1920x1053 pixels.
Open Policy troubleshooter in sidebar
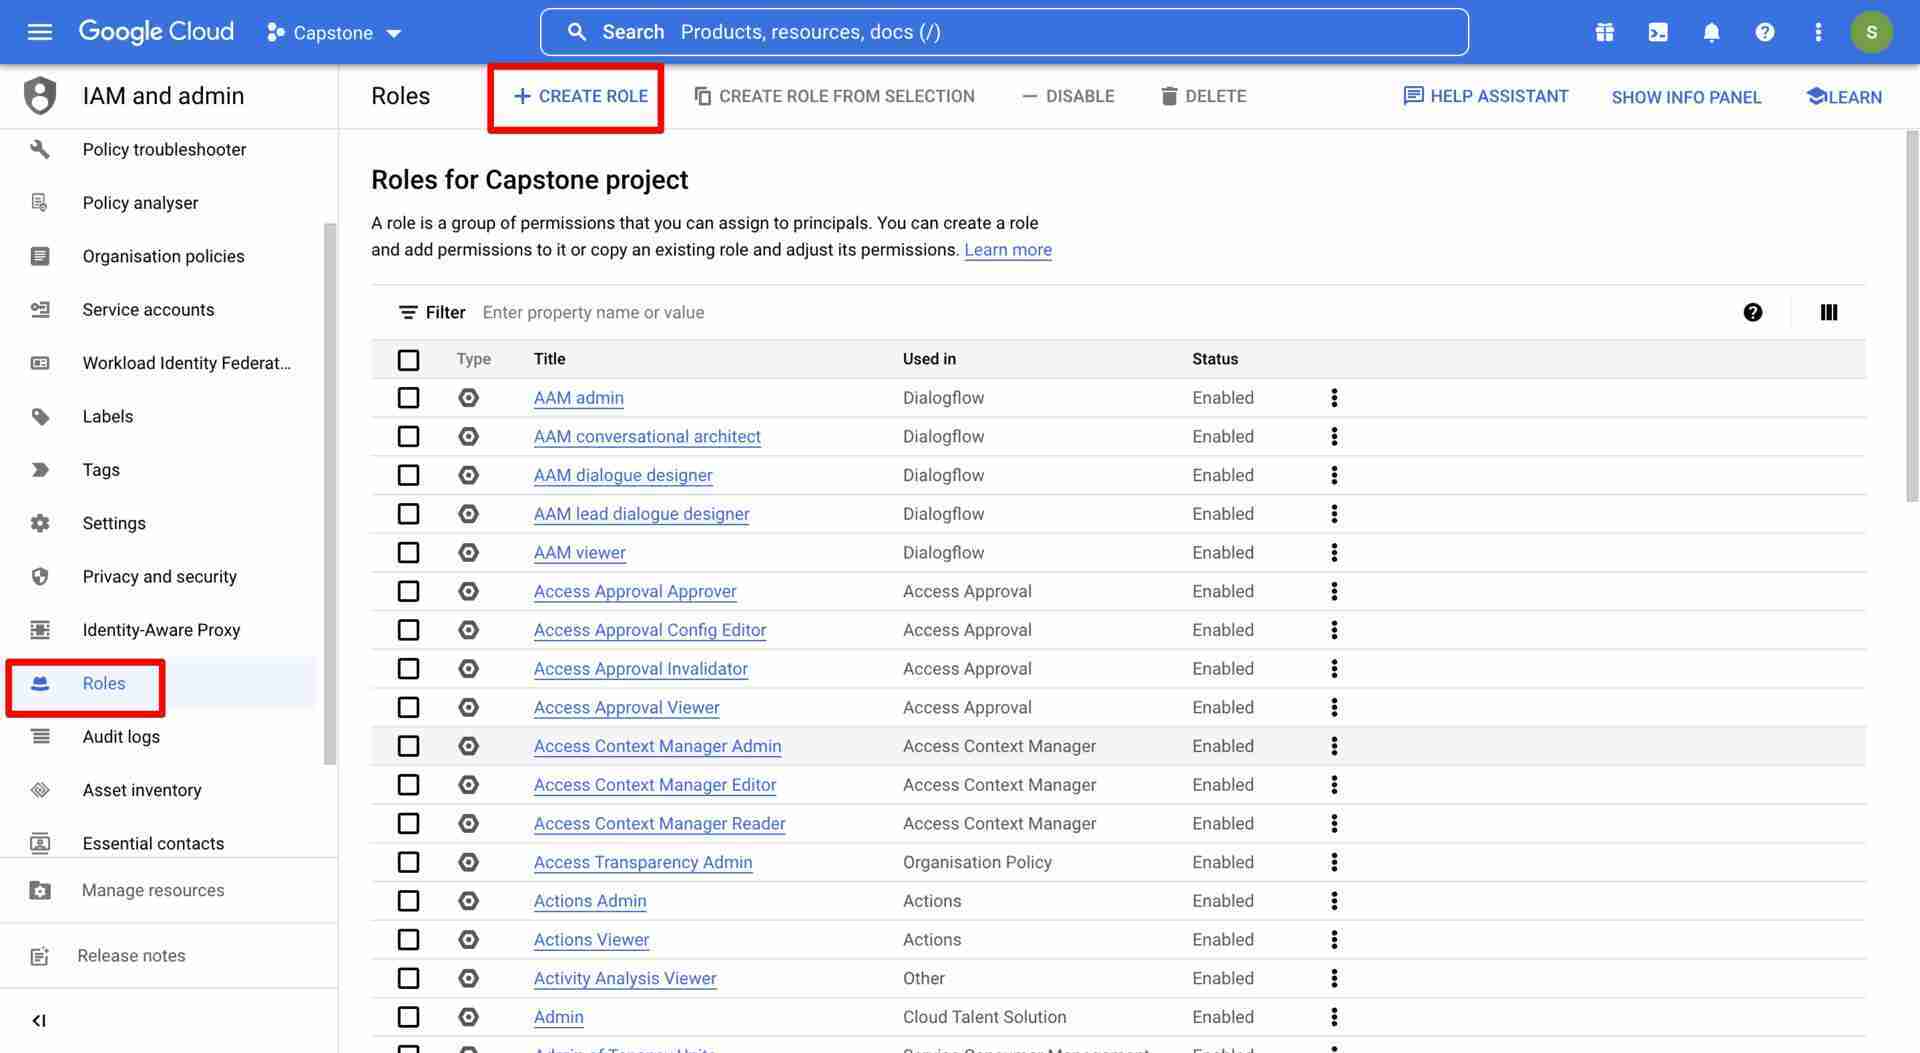[164, 149]
